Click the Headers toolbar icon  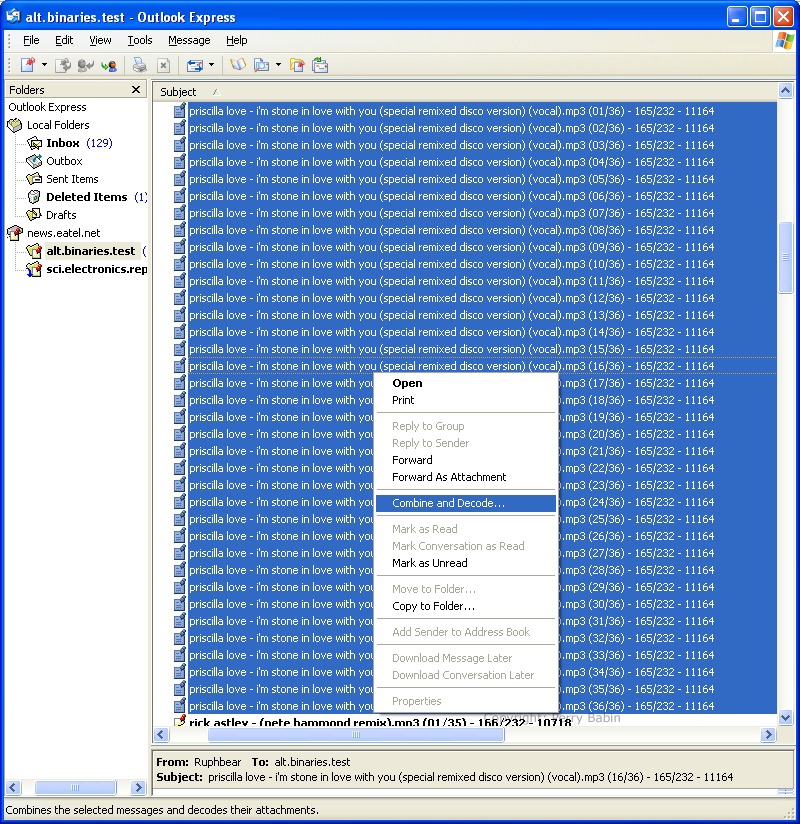pos(320,65)
